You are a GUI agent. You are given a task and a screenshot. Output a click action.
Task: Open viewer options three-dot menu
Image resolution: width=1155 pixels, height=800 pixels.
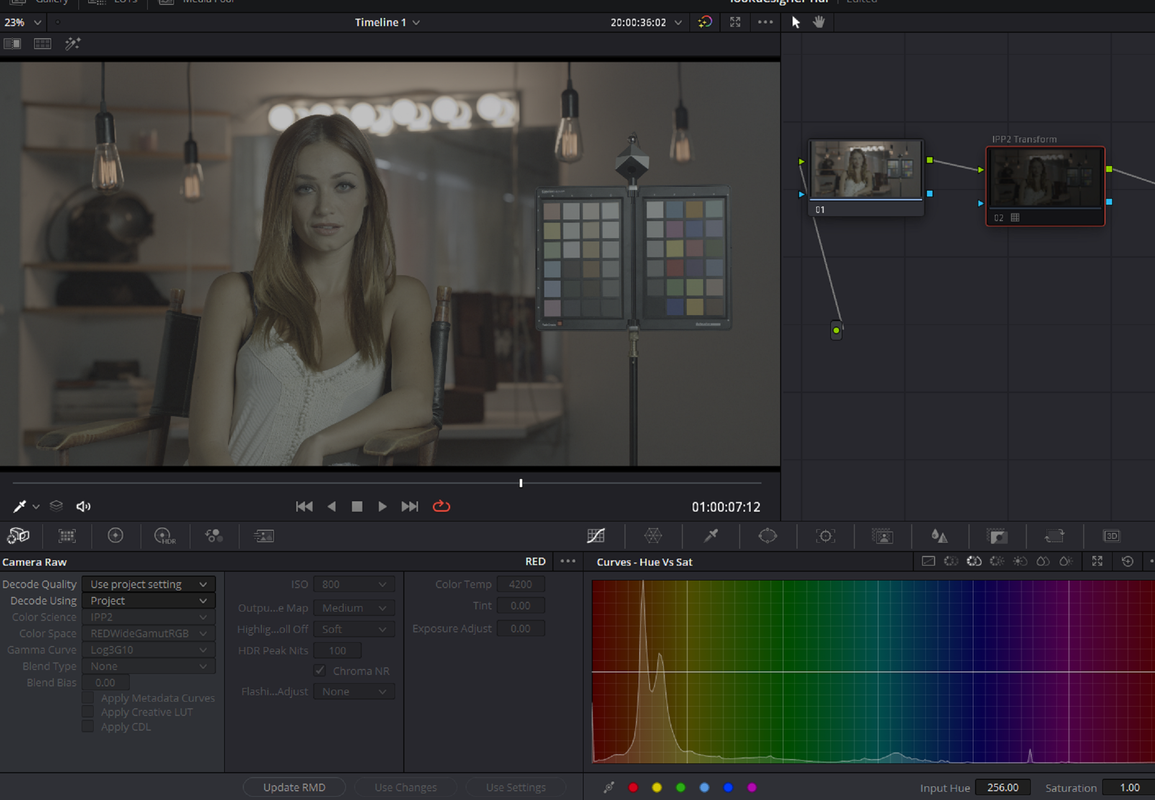(x=765, y=22)
